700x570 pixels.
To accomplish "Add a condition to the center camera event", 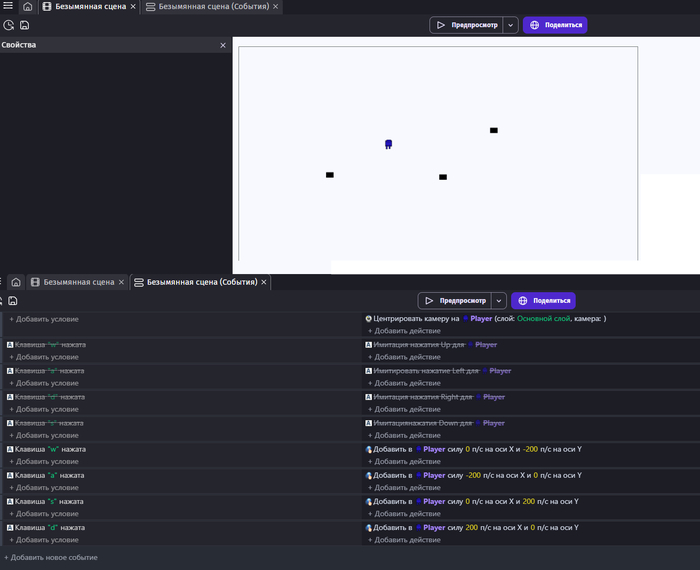I will coord(44,319).
